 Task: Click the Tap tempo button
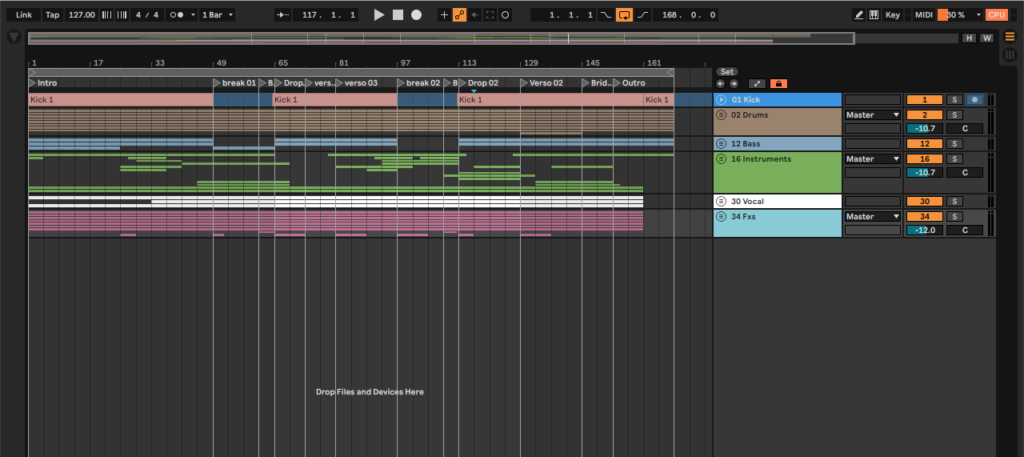click(53, 15)
